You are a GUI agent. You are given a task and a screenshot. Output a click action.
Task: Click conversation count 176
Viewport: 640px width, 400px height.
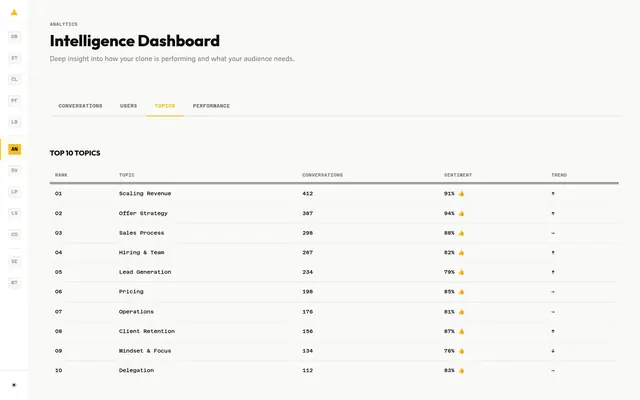click(x=308, y=312)
